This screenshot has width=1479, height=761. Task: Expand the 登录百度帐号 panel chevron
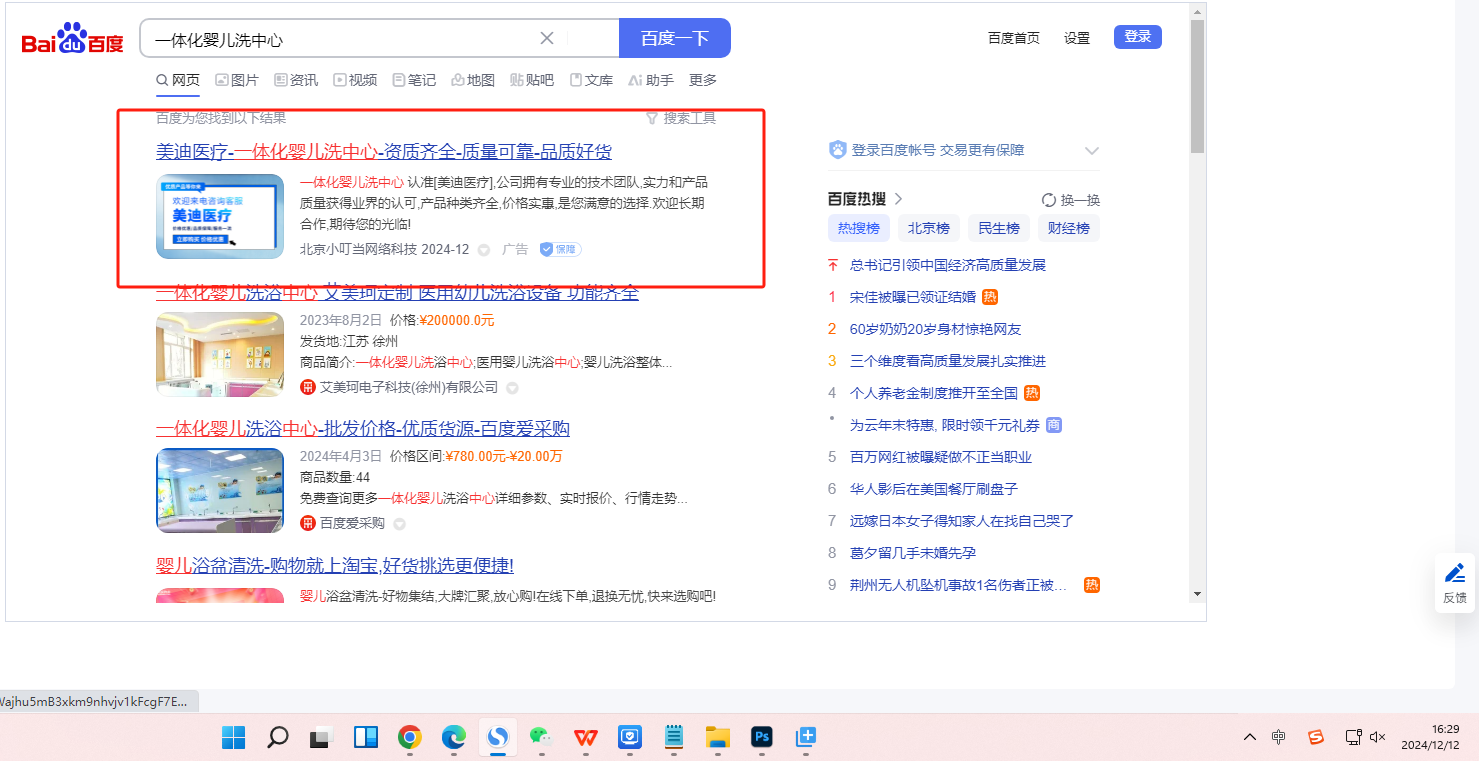click(1091, 151)
